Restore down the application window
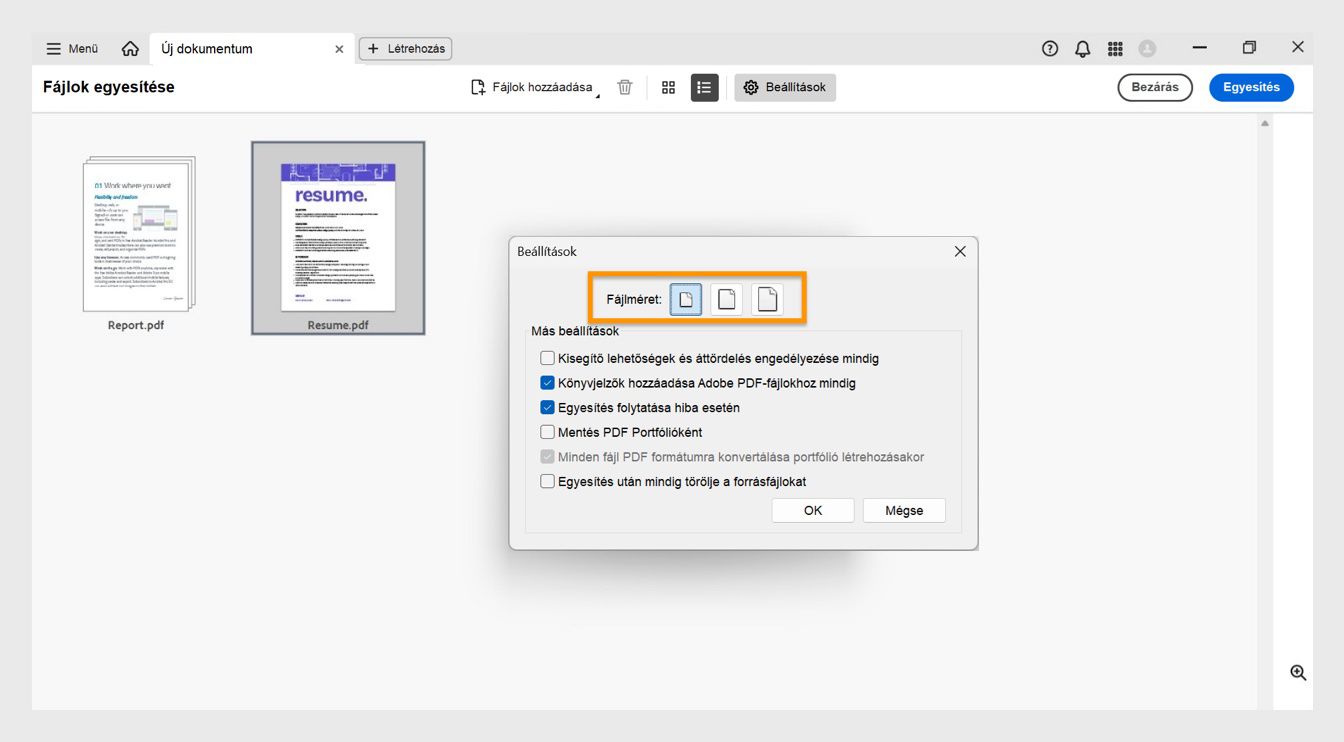Screen dimensions: 1344x742 [1249, 48]
